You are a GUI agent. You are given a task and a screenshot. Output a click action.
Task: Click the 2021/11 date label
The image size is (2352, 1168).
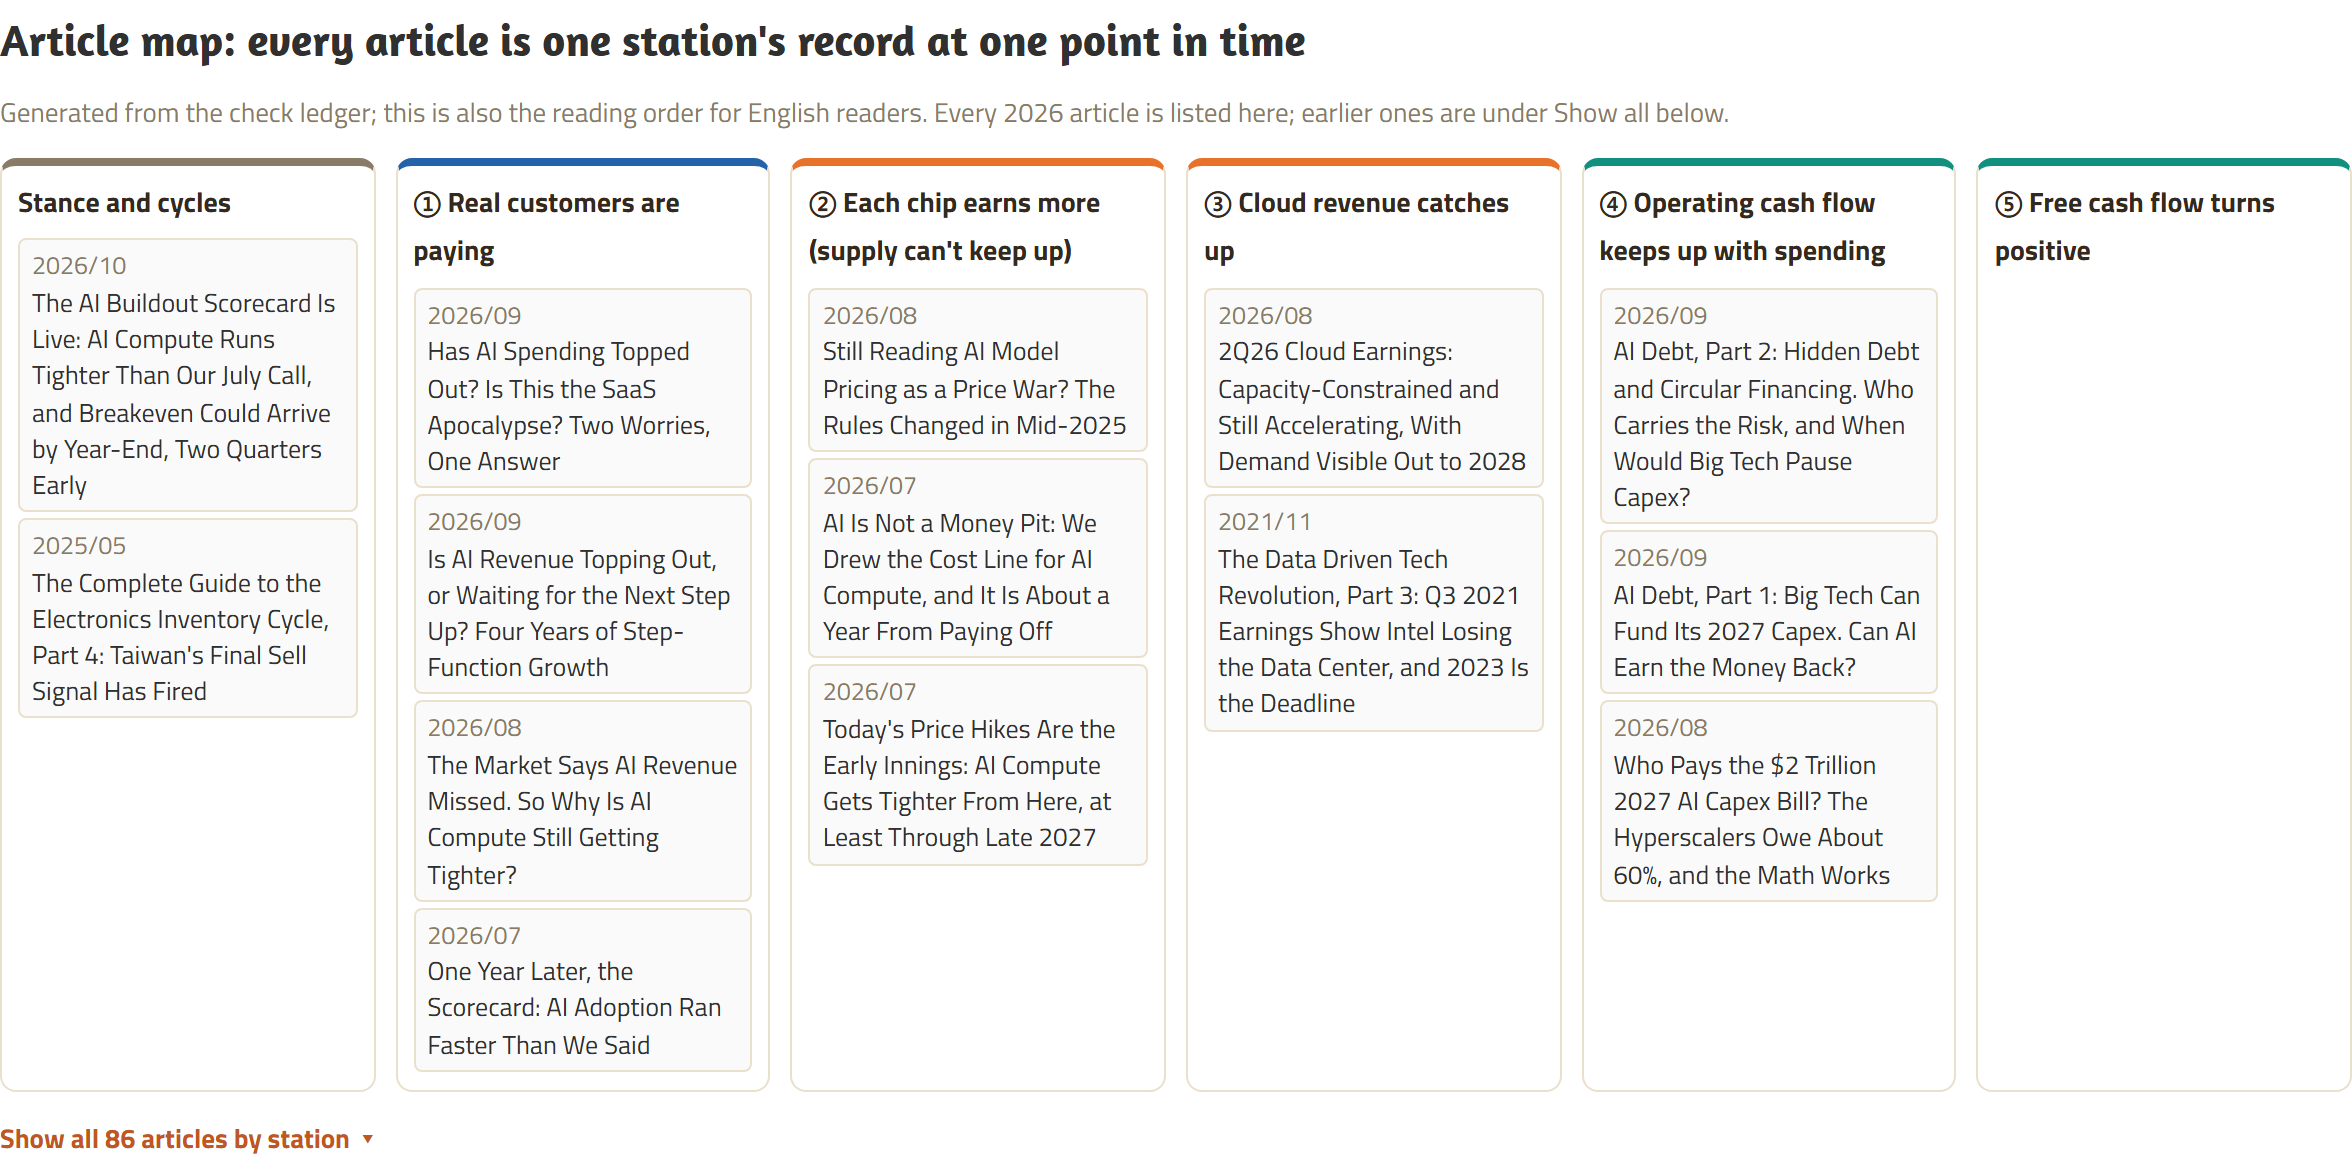[x=1264, y=521]
